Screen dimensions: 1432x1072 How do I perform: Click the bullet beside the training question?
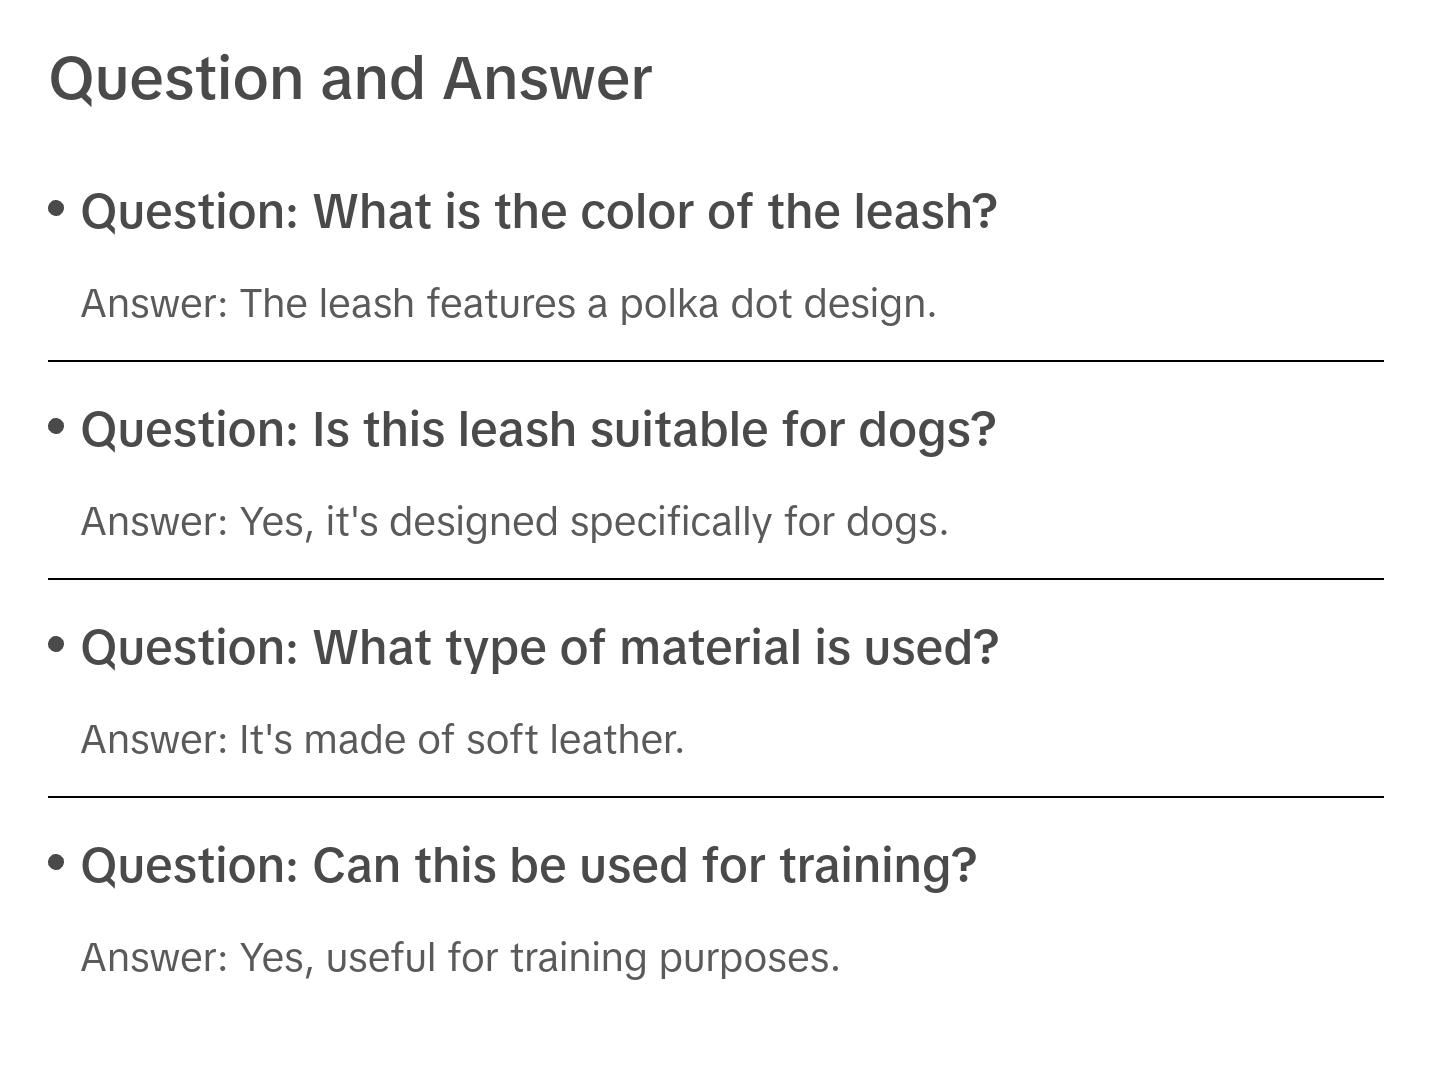pos(57,862)
